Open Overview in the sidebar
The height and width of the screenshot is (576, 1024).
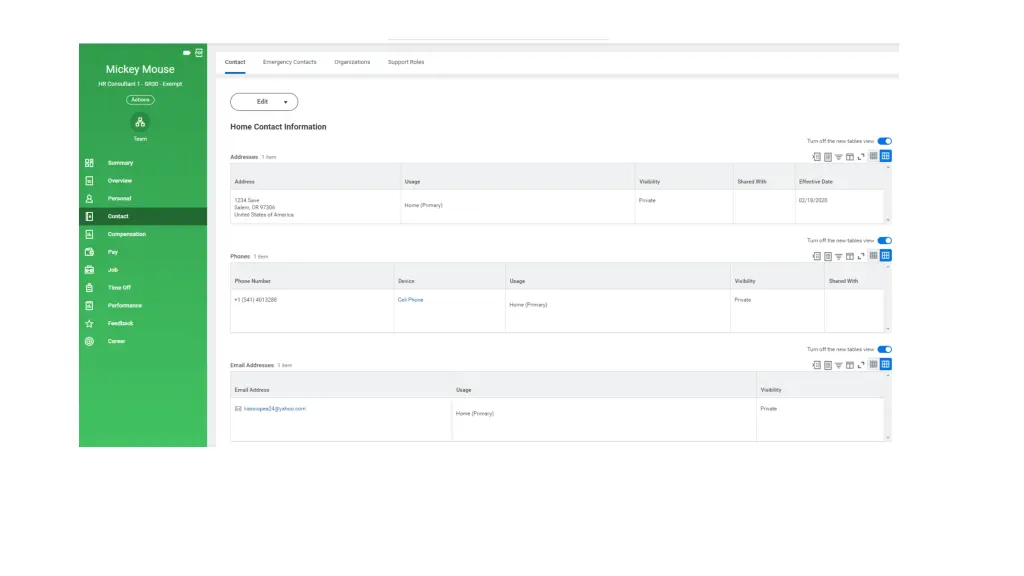coord(143,180)
